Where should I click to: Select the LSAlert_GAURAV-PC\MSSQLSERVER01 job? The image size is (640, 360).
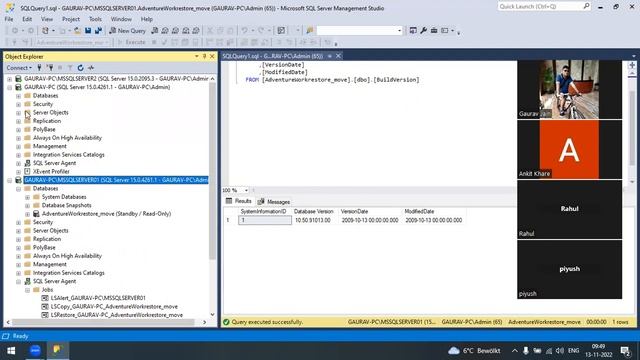pyautogui.click(x=98, y=298)
